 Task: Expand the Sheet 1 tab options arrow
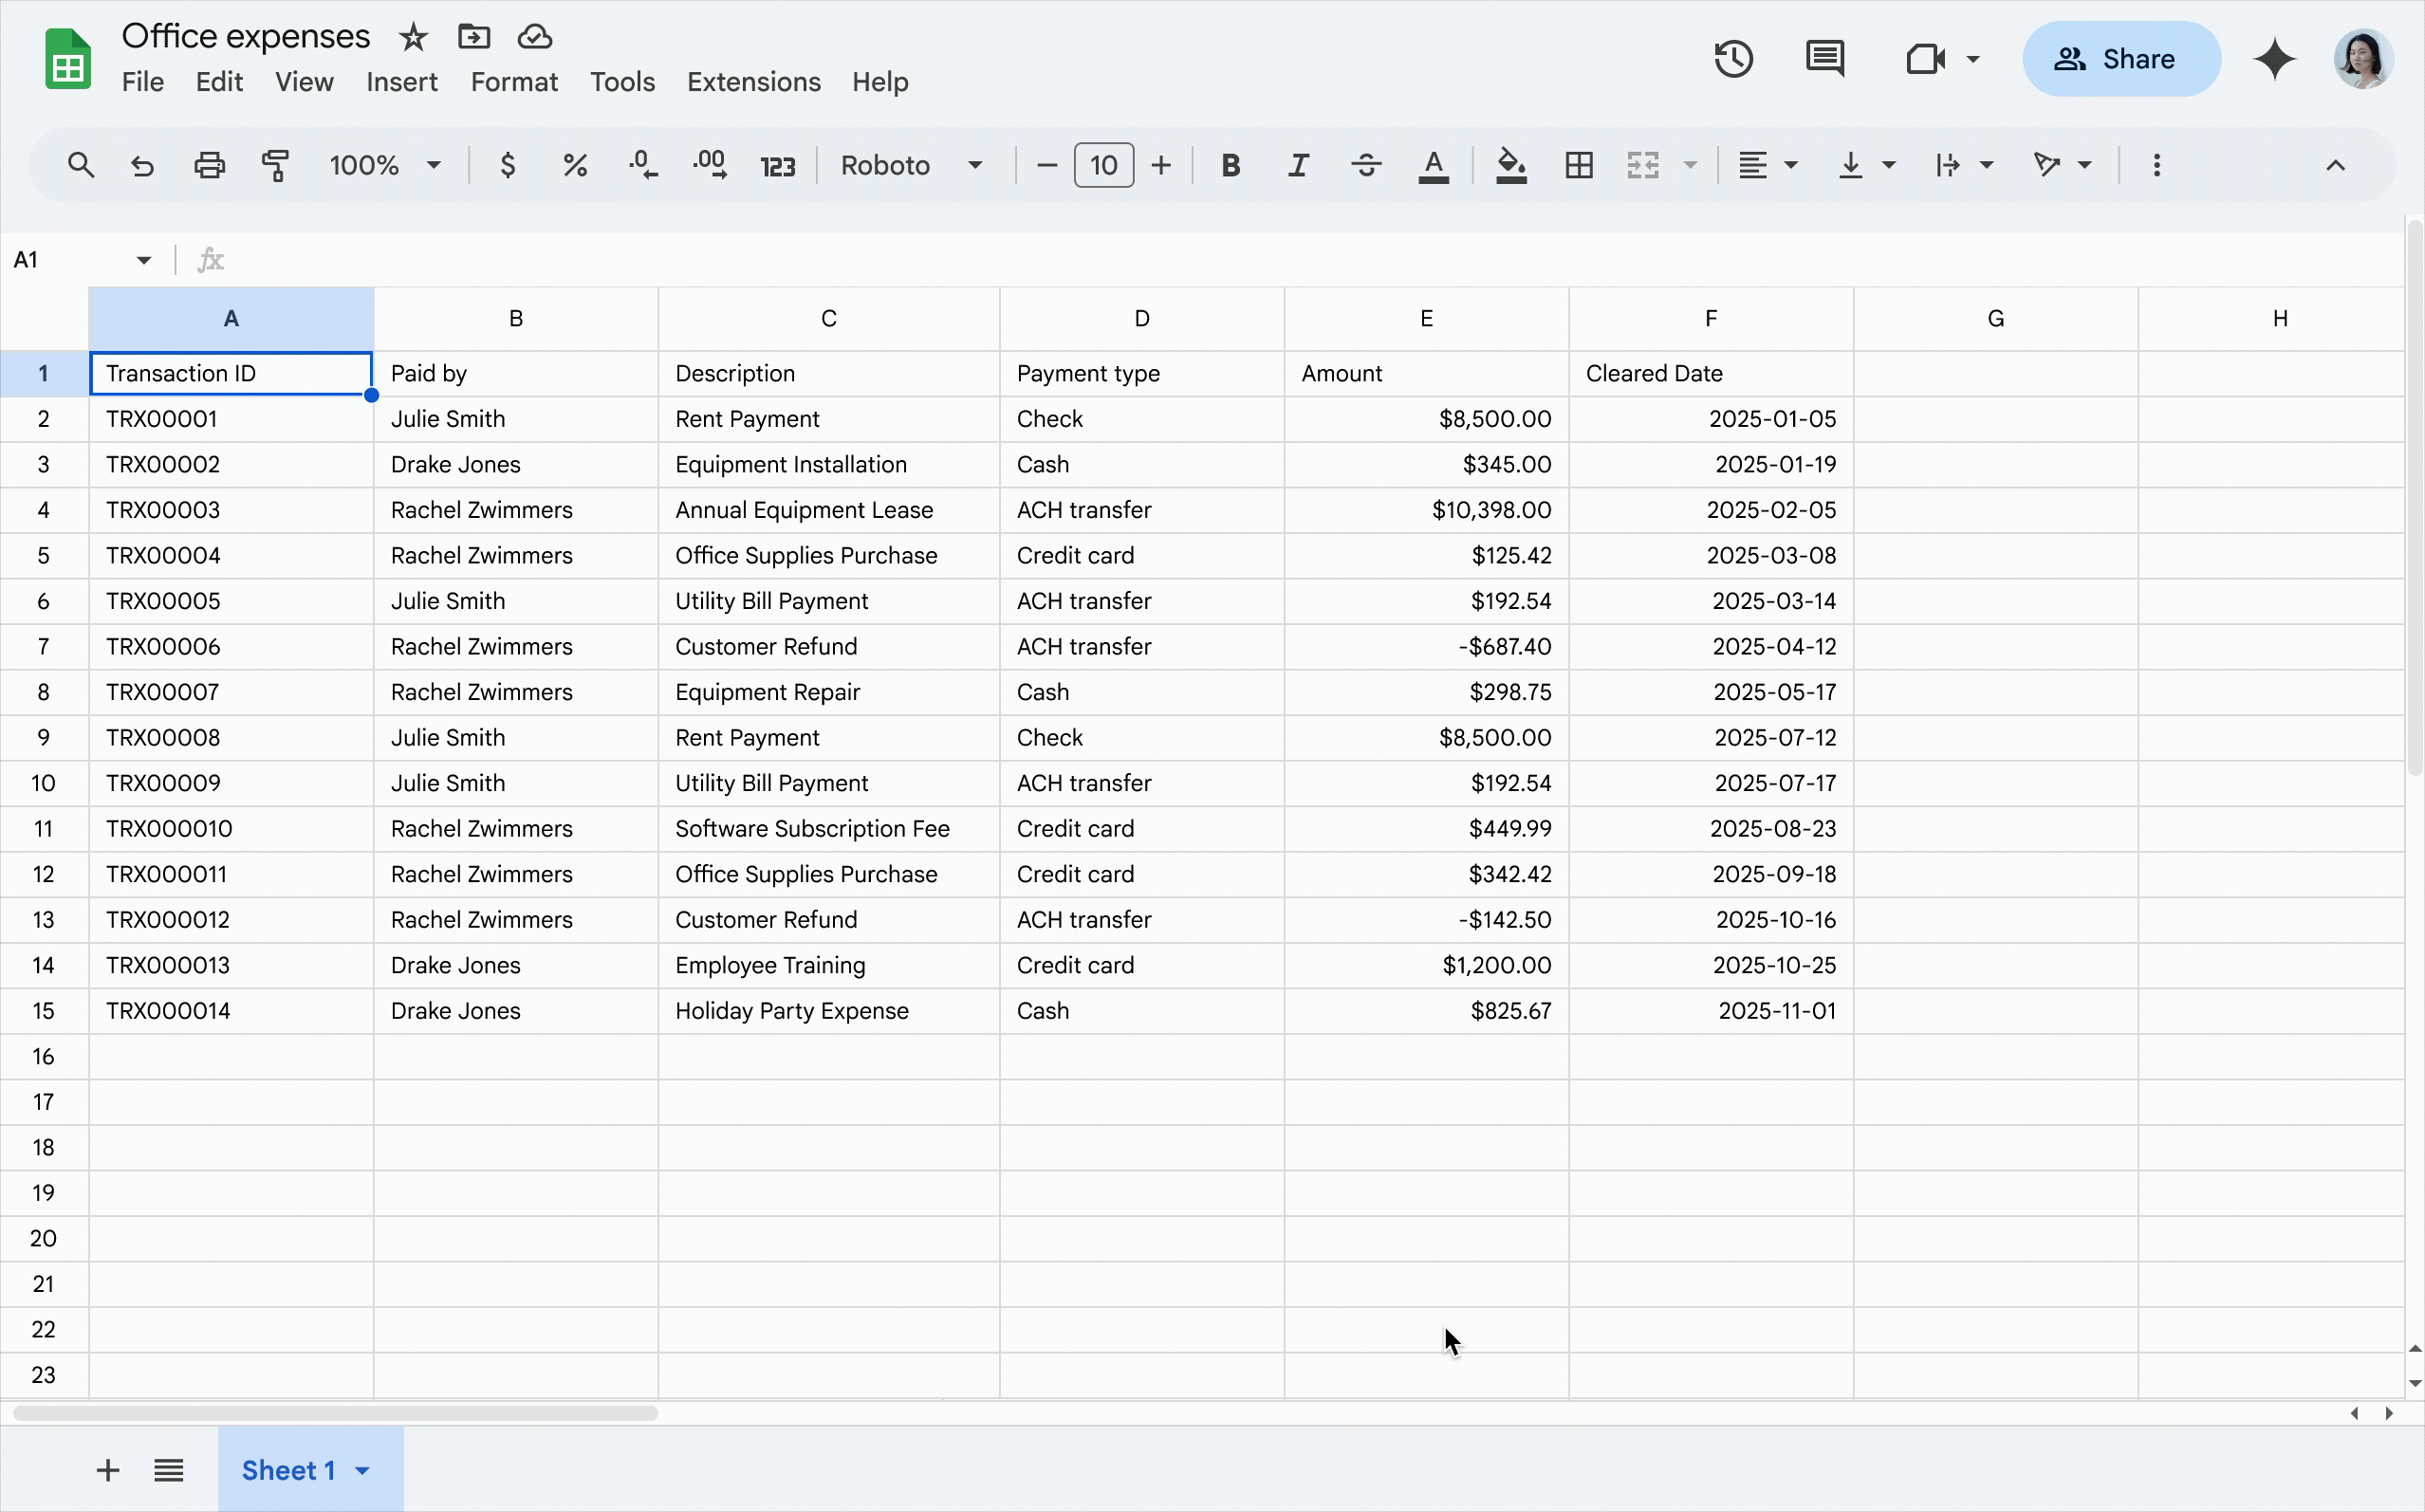coord(363,1470)
